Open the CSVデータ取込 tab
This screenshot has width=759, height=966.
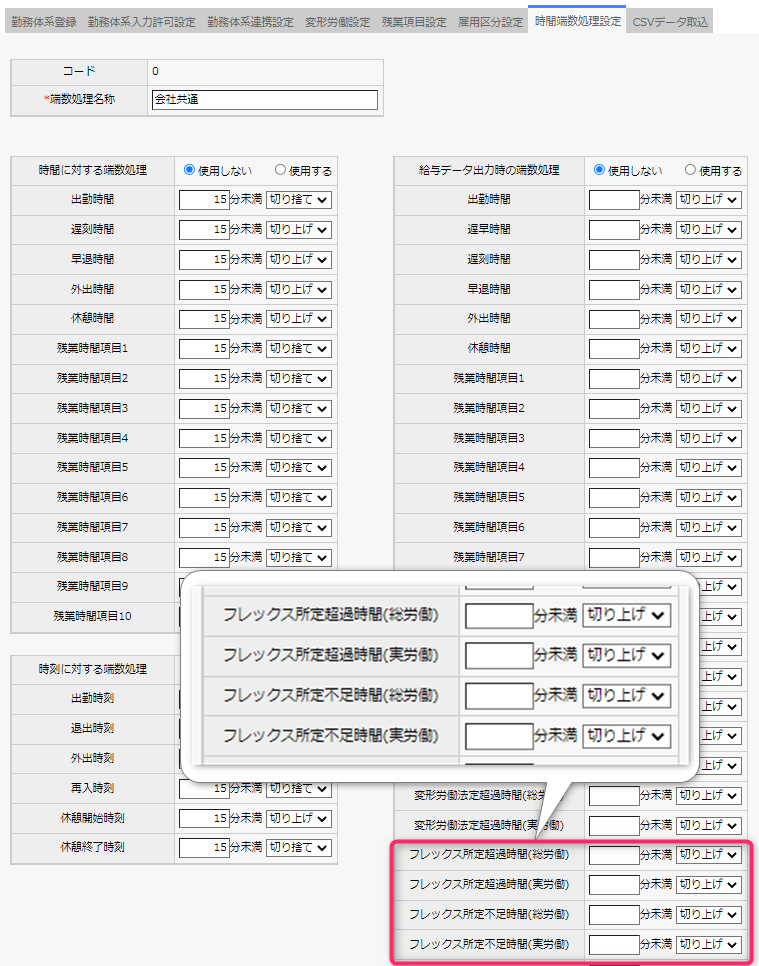672,22
